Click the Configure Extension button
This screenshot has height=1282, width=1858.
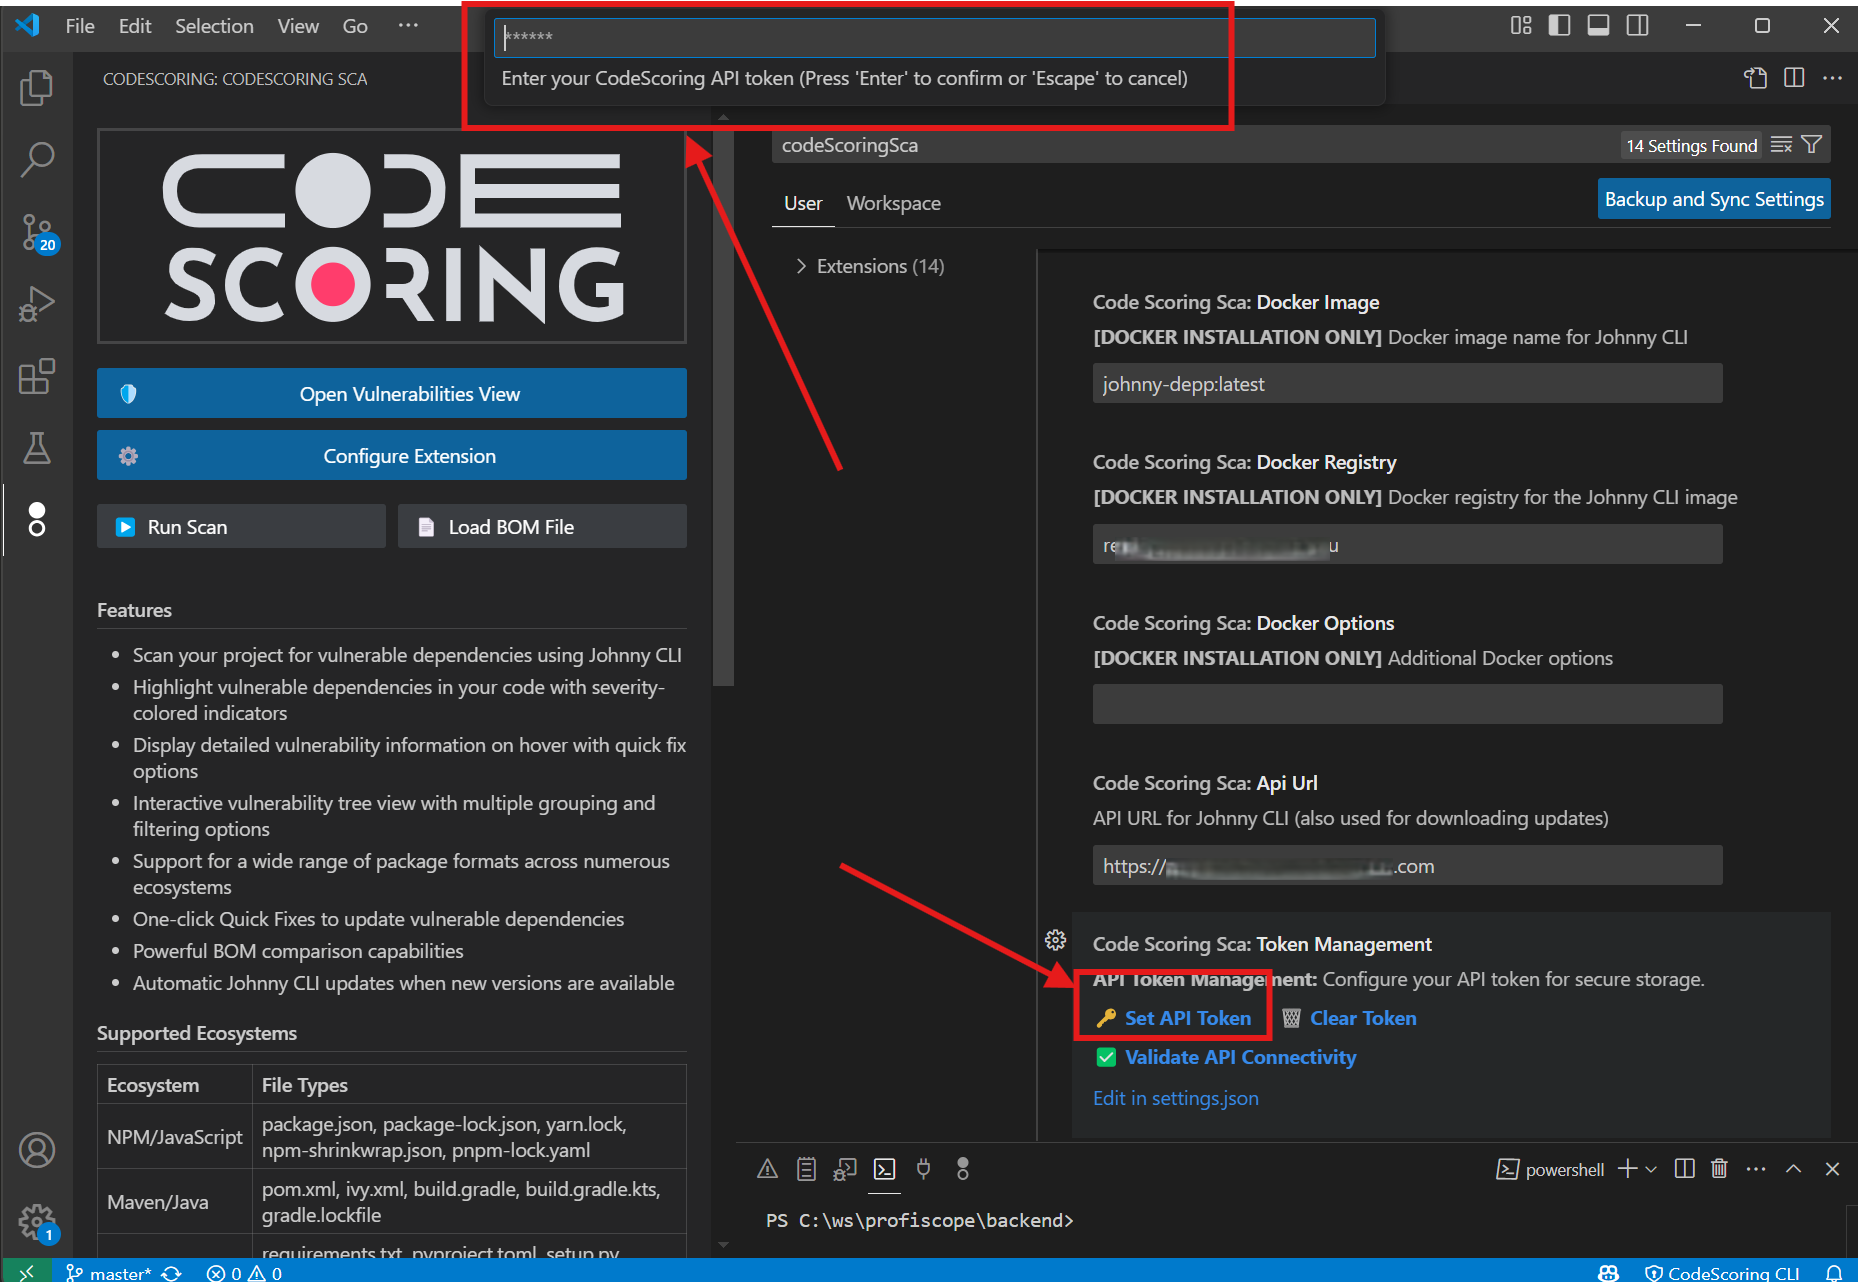click(x=392, y=455)
